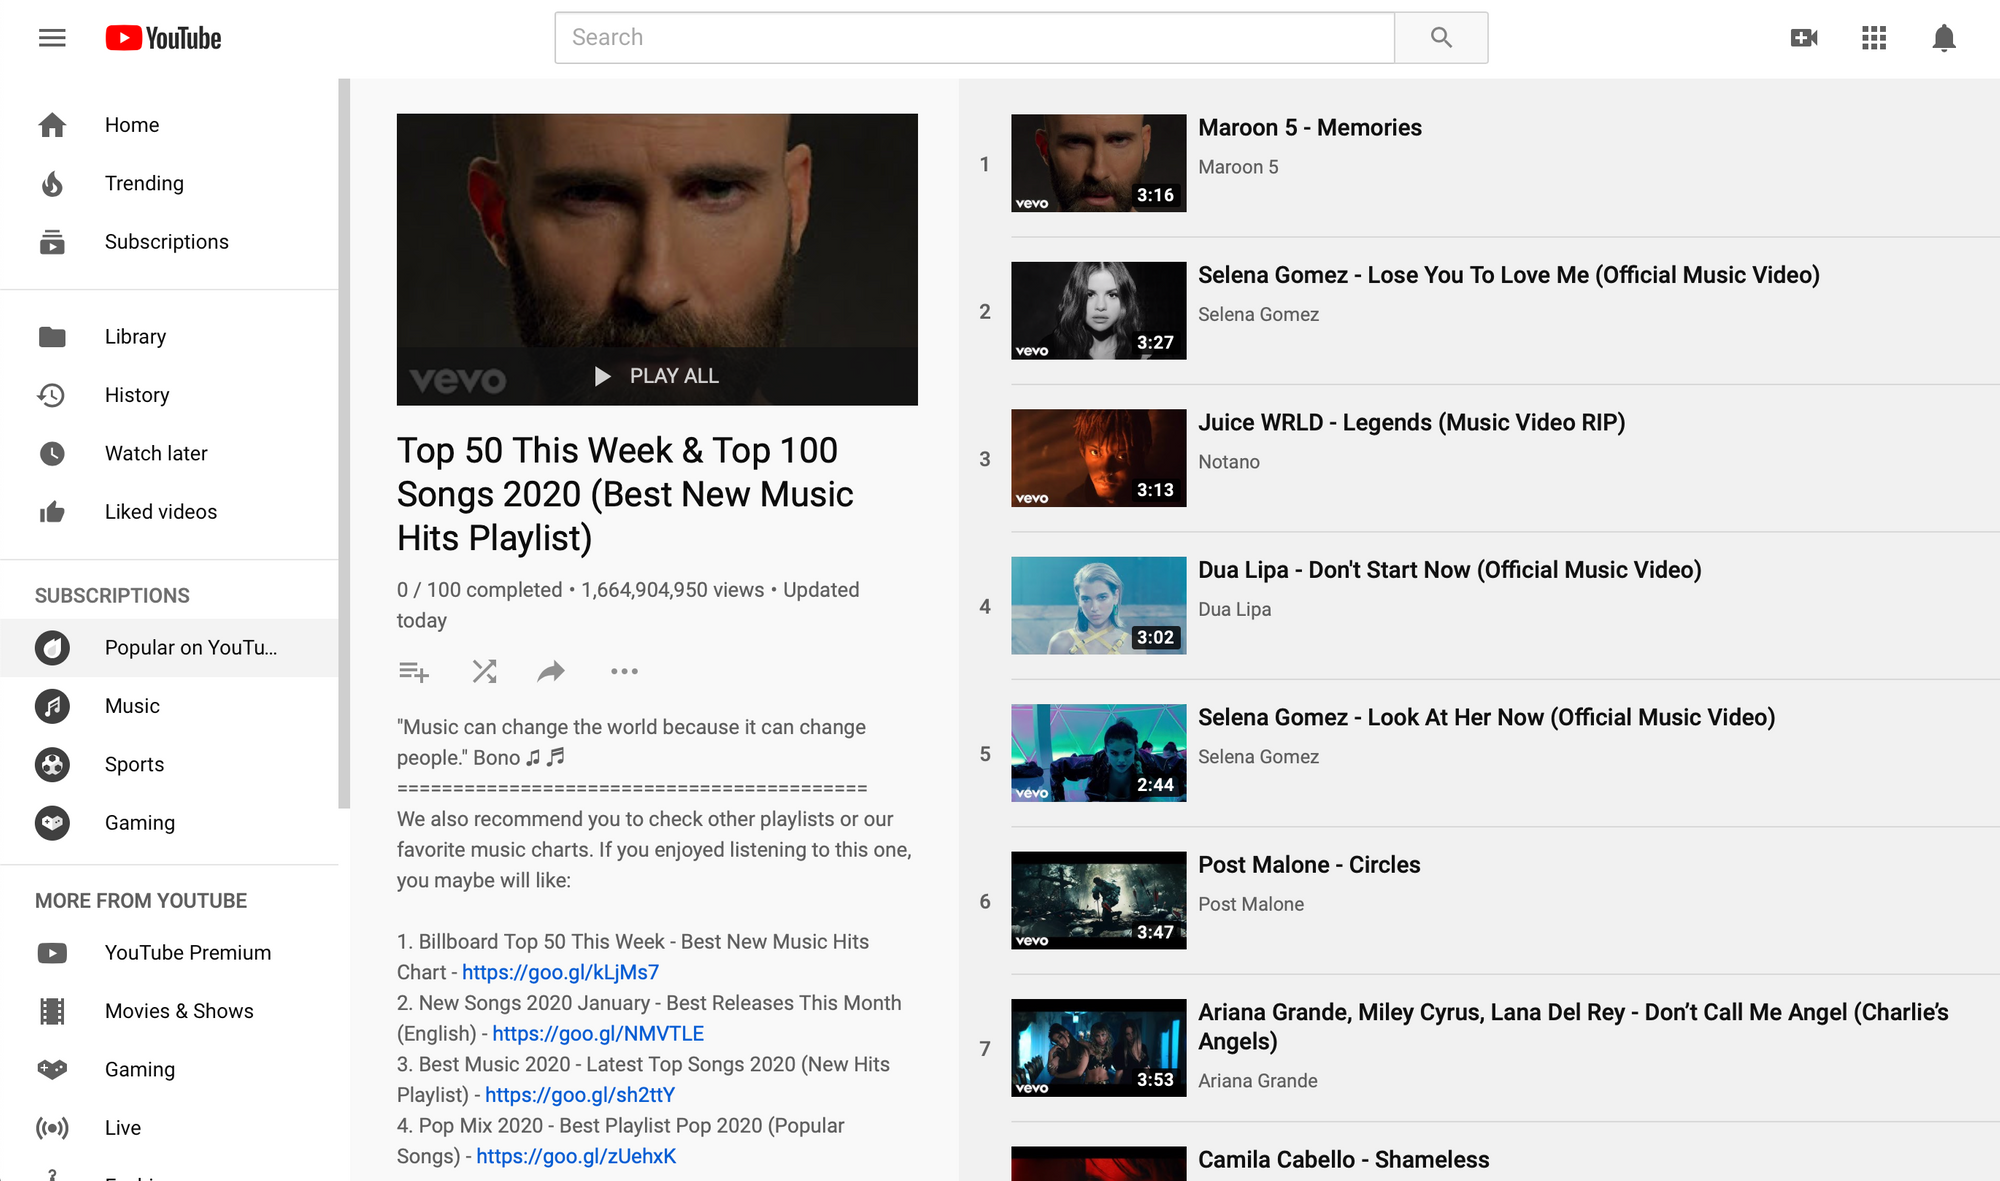Open the hamburger guide menu
This screenshot has width=2000, height=1181.
pyautogui.click(x=52, y=38)
